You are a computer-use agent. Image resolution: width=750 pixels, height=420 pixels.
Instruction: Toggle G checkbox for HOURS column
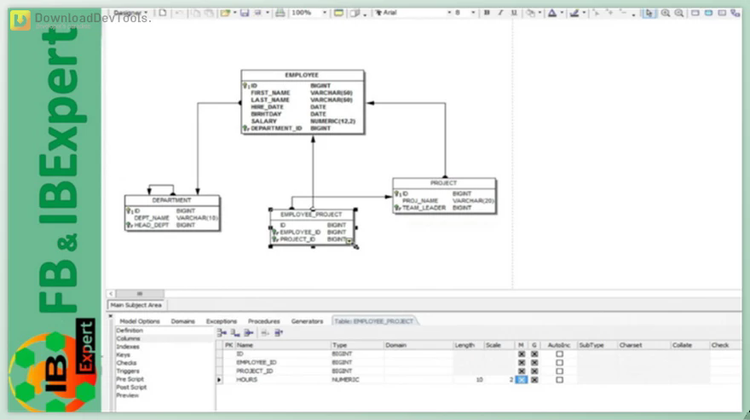[534, 380]
